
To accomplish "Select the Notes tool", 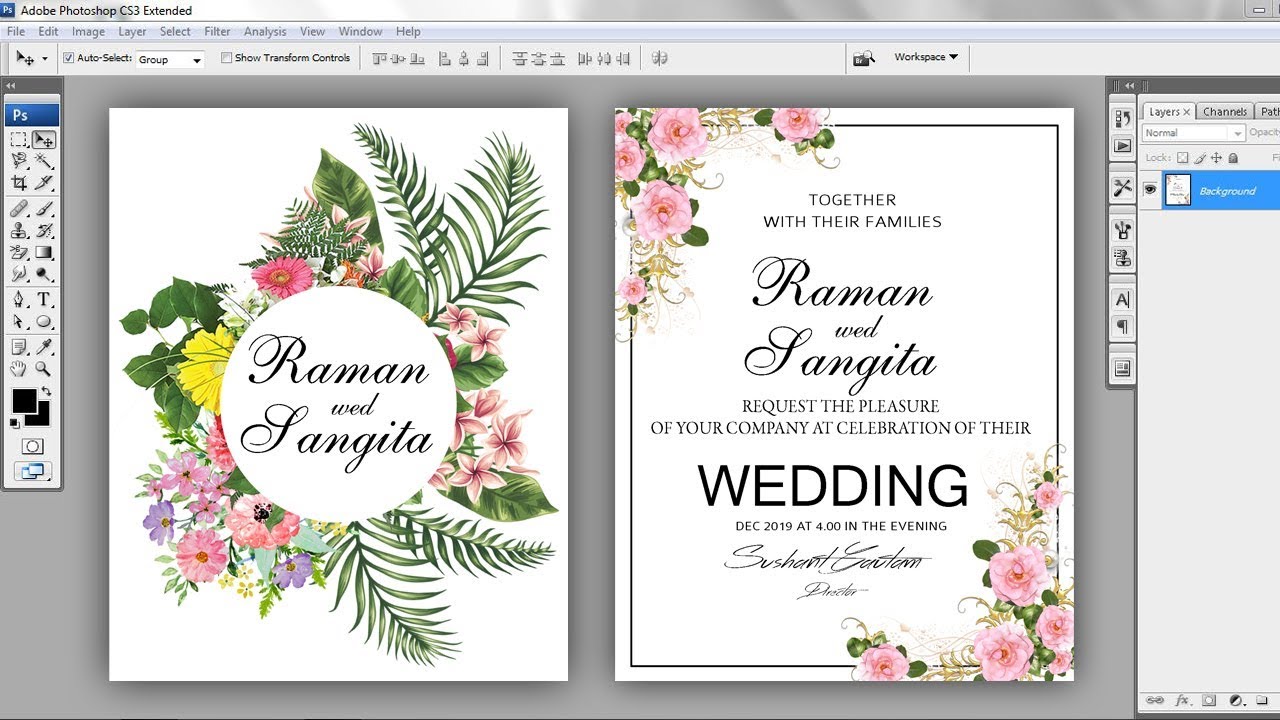I will [x=19, y=347].
